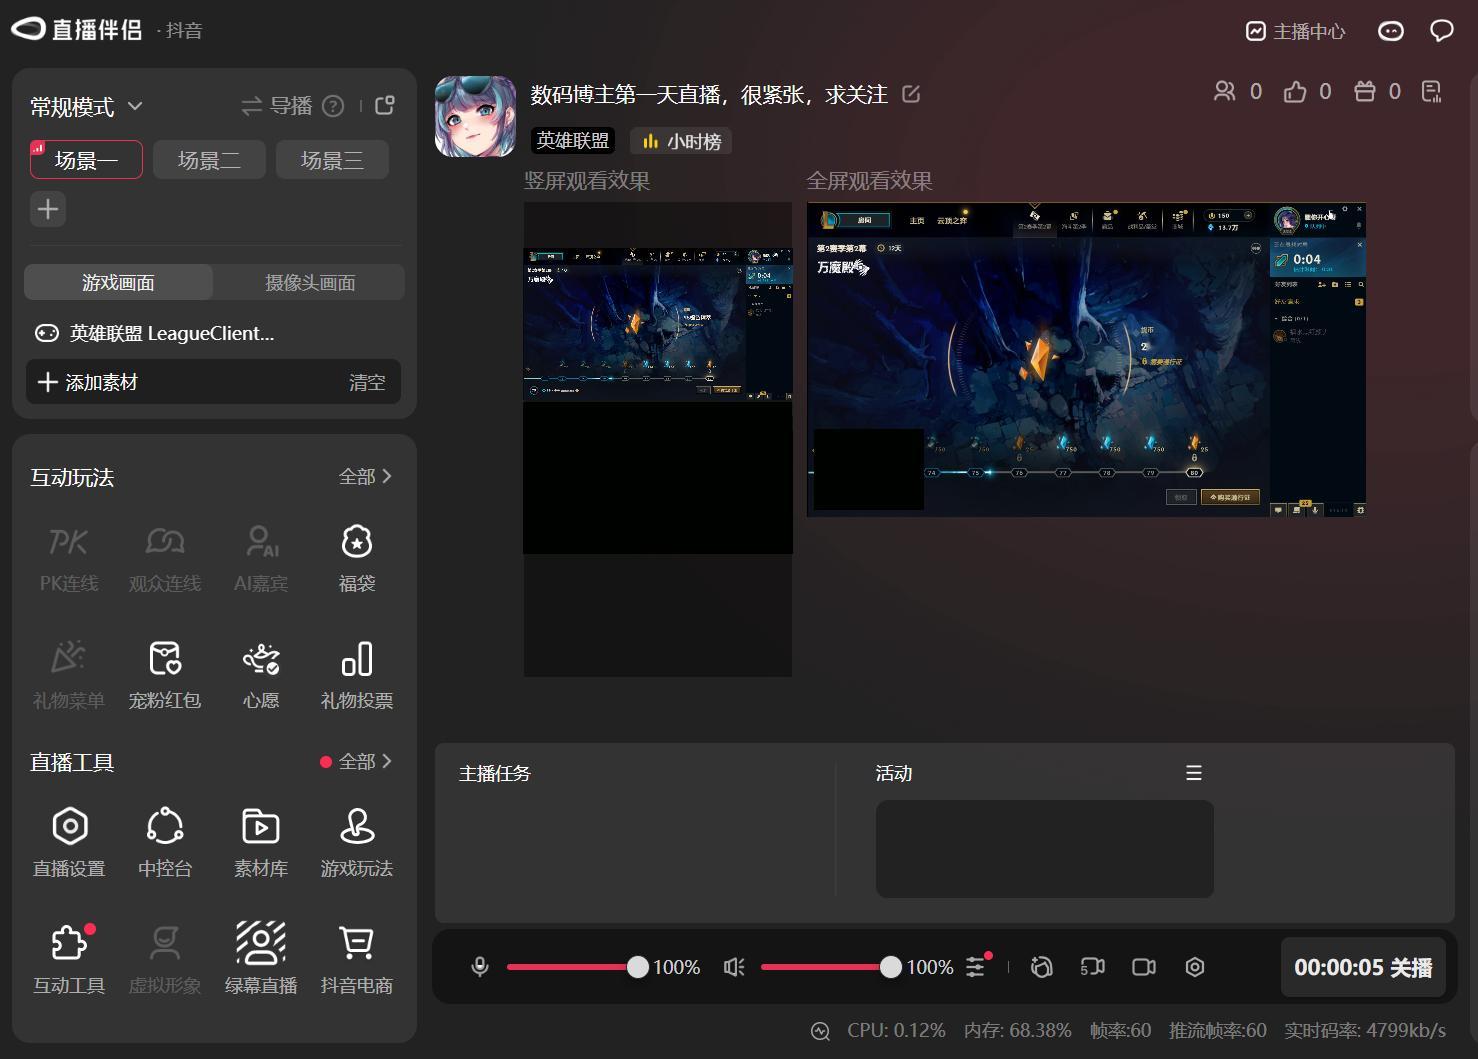Open the 主播中心 anchor center
1478x1059 pixels.
[x=1295, y=31]
